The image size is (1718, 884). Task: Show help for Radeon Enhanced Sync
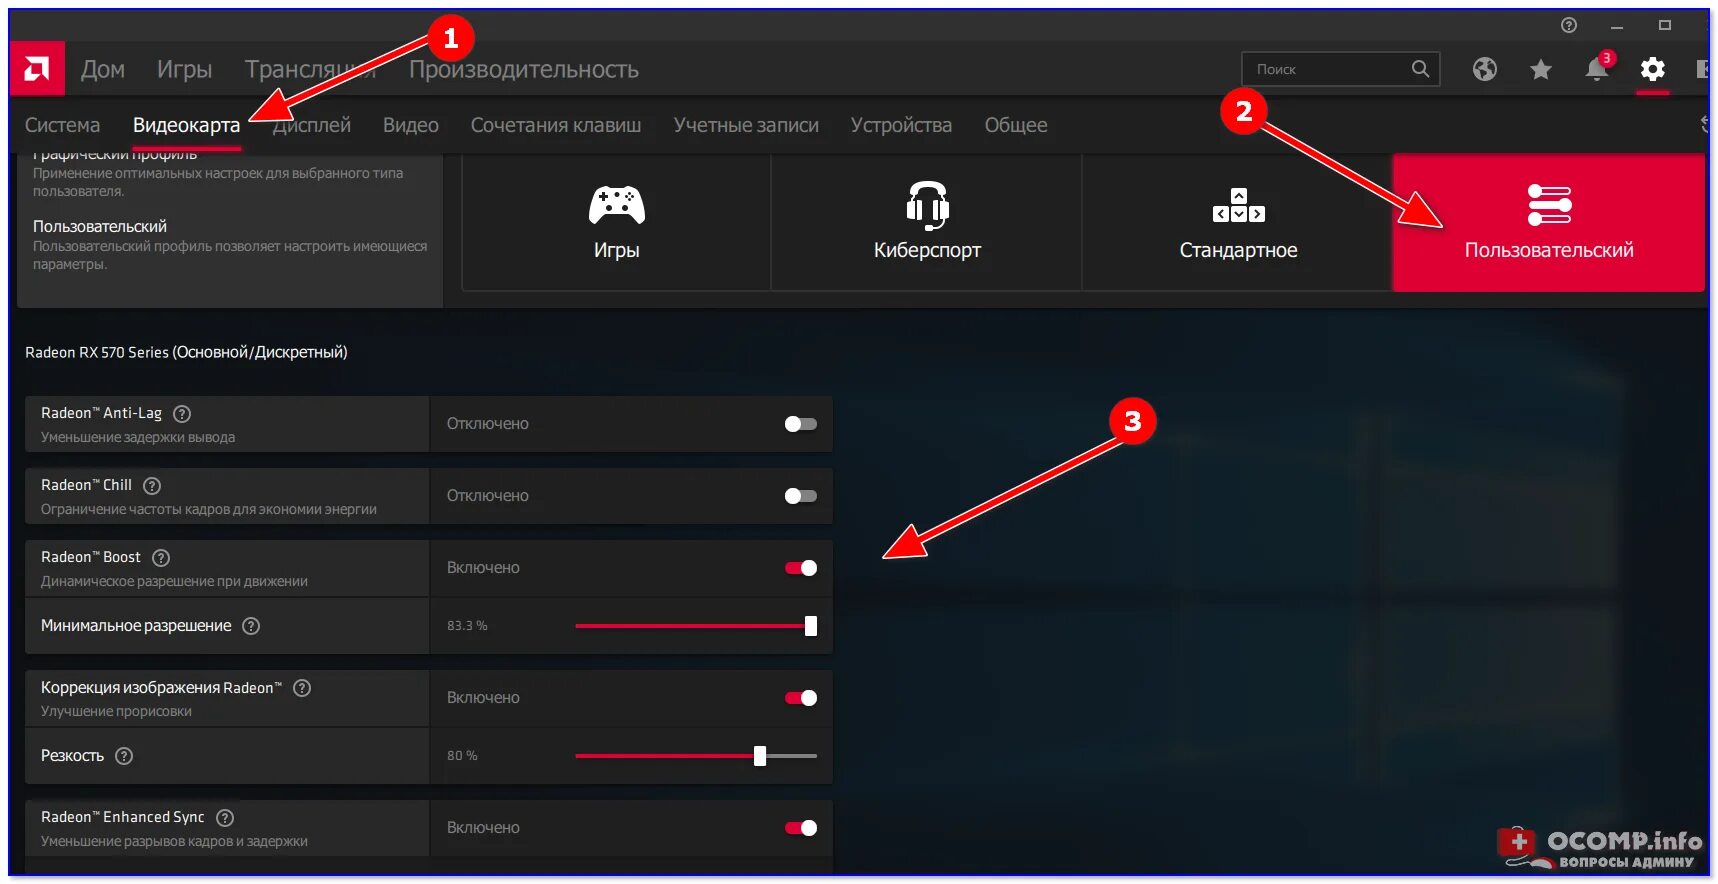225,818
